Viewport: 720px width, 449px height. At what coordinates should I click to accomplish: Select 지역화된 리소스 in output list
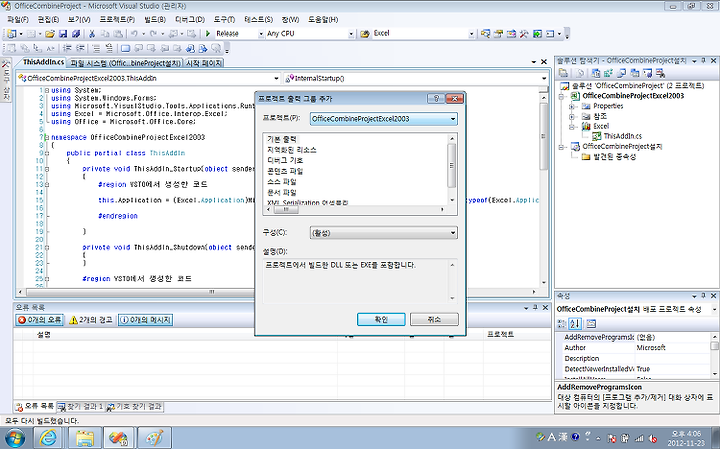pos(292,150)
